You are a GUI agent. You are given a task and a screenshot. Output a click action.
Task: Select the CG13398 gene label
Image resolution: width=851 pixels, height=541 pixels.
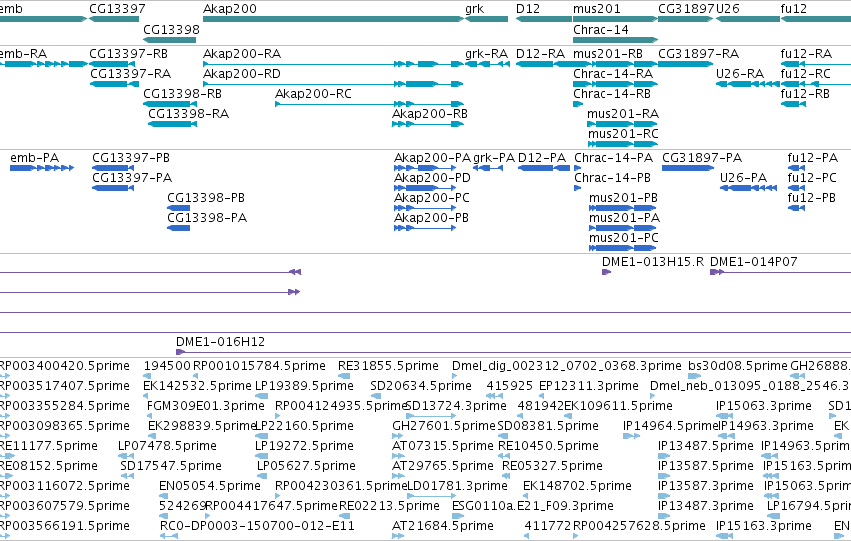172,29
